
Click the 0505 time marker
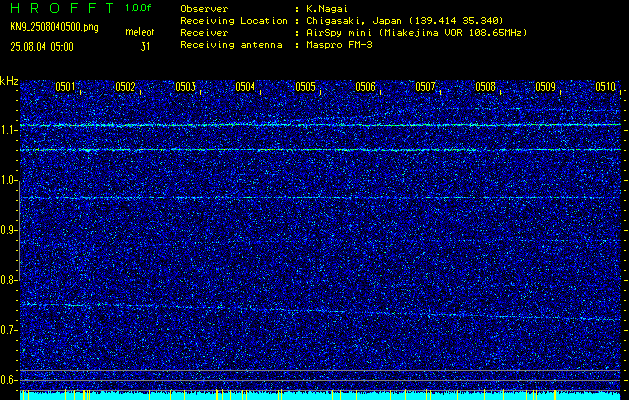tap(305, 87)
